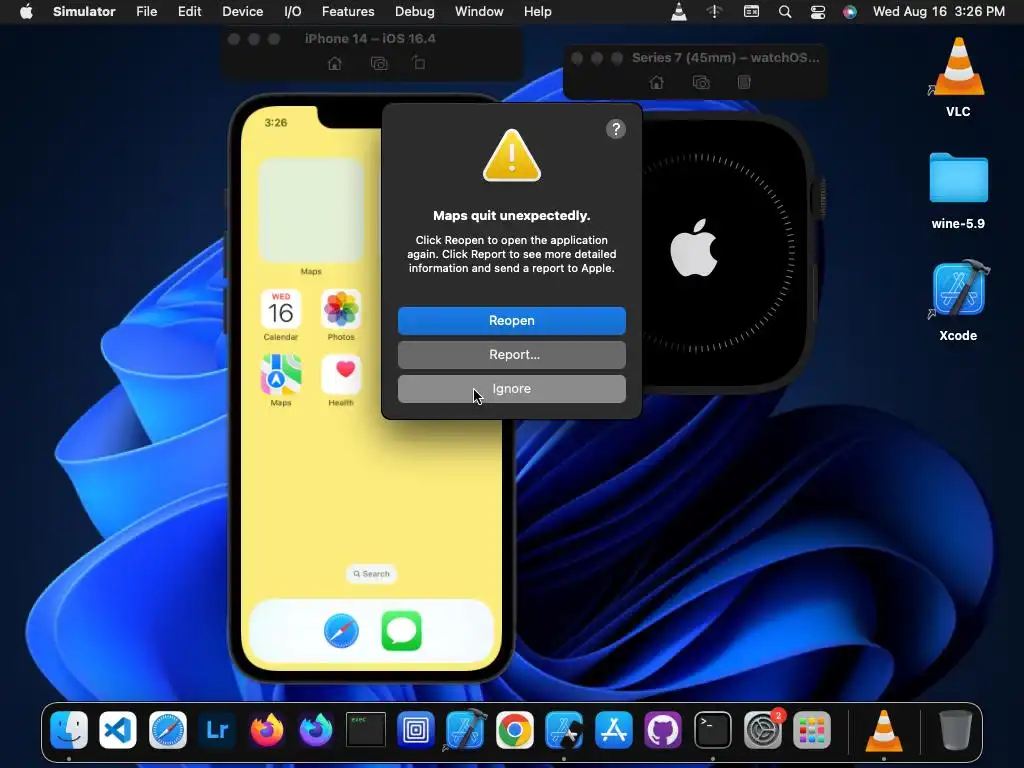Open the dark exec terminal icon in Dock
The height and width of the screenshot is (768, 1024).
click(366, 729)
